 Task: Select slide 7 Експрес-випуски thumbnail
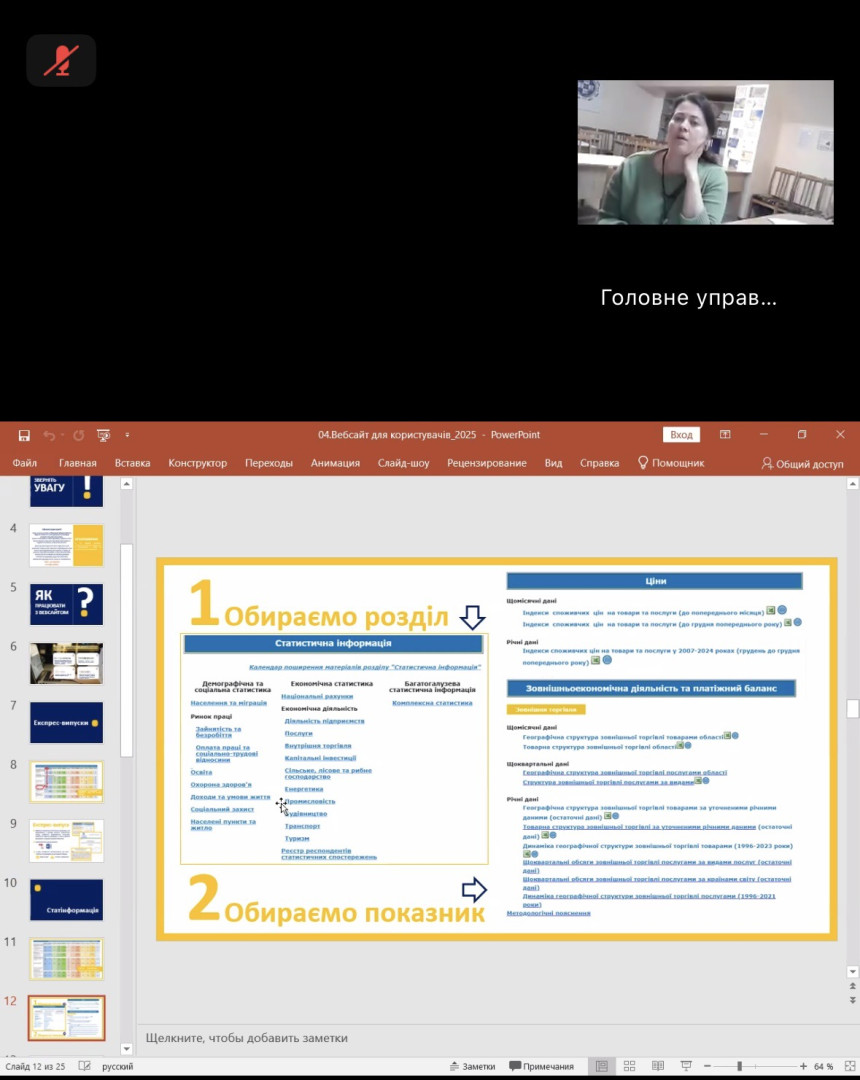(x=66, y=723)
